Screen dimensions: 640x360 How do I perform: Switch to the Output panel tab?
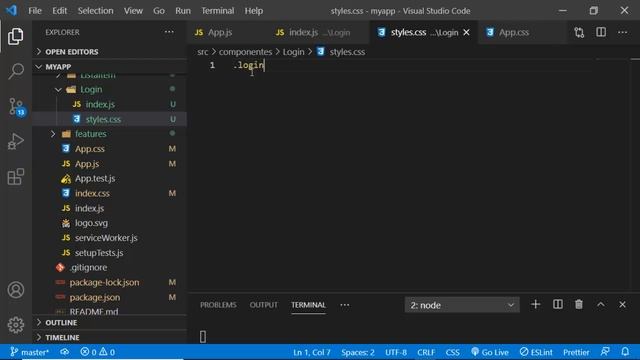click(x=263, y=305)
